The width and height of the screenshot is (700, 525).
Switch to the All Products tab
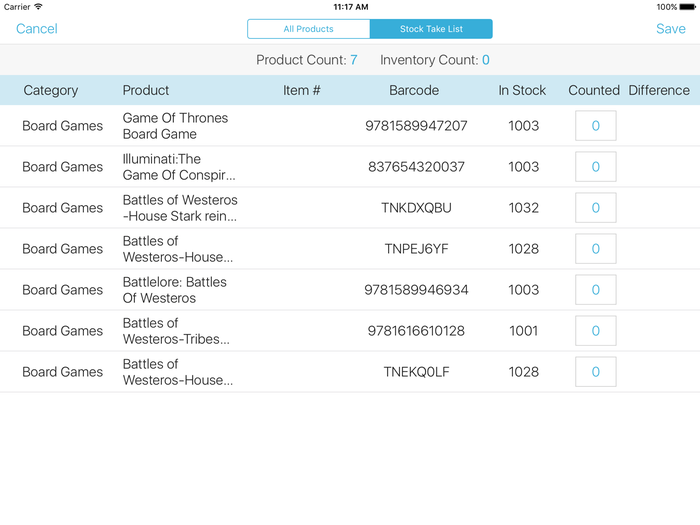pyautogui.click(x=308, y=29)
